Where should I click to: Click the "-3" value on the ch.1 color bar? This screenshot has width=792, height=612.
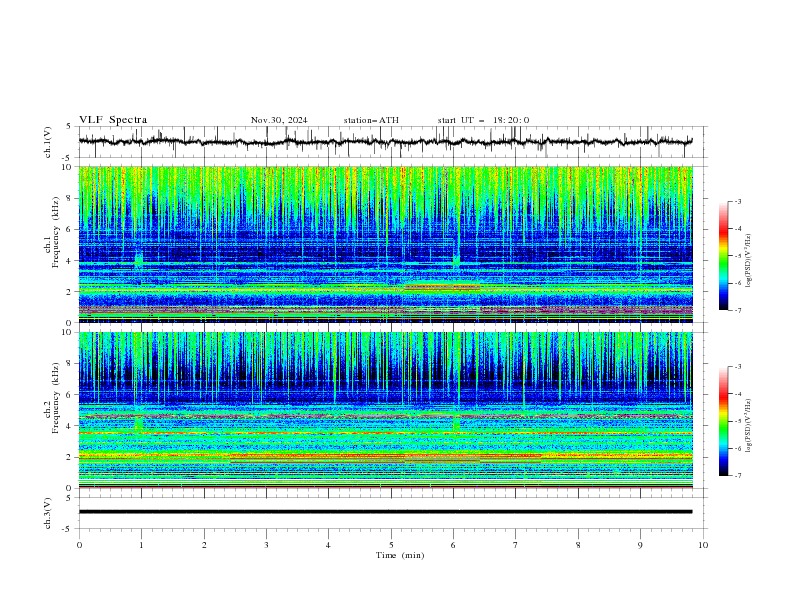tap(737, 201)
